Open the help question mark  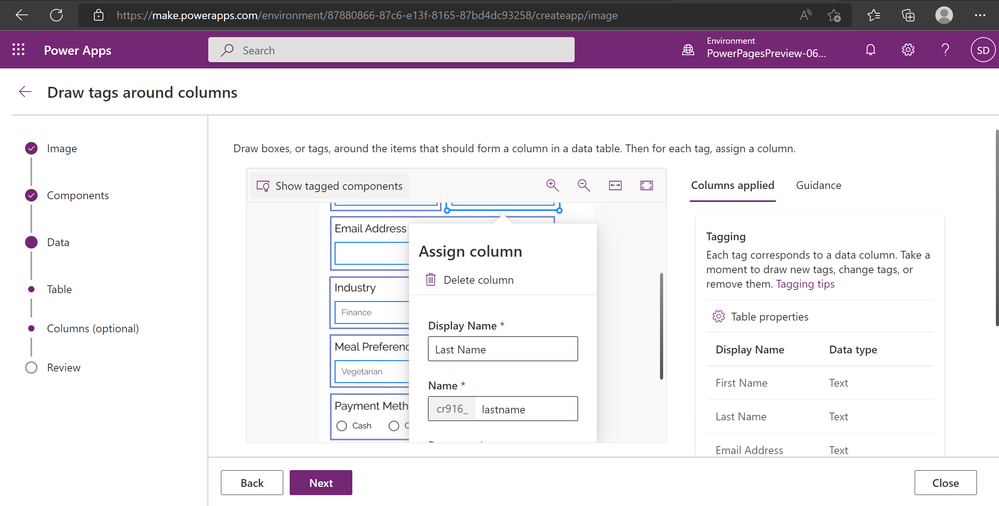[x=945, y=50]
